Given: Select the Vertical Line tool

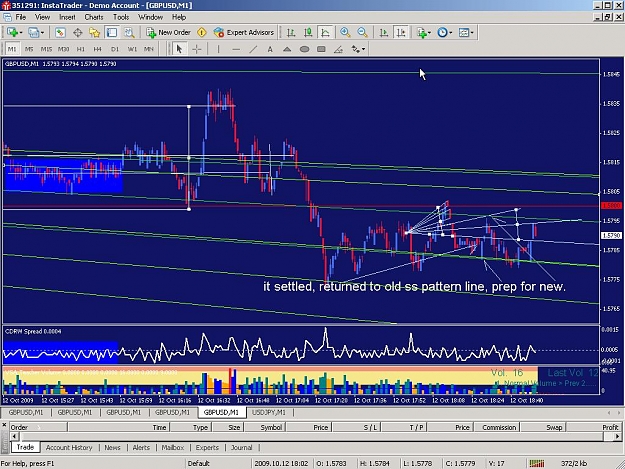Looking at the screenshot, I should (x=218, y=49).
